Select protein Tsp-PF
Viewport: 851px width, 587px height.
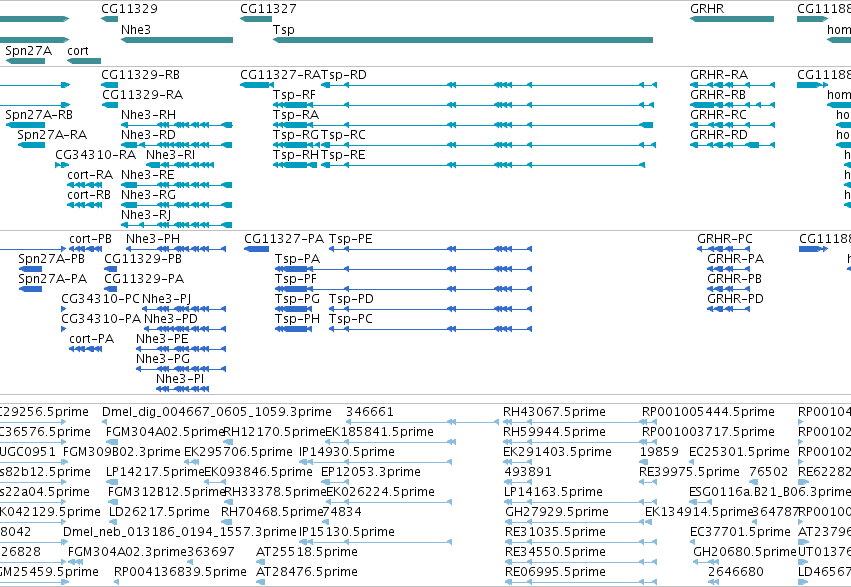click(404, 290)
